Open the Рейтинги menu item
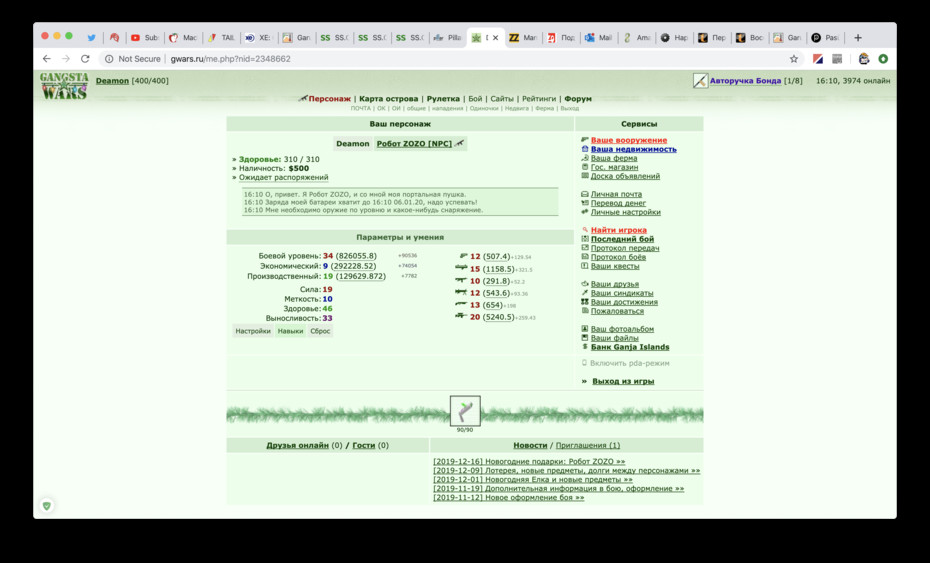This screenshot has height=563, width=930. (539, 98)
